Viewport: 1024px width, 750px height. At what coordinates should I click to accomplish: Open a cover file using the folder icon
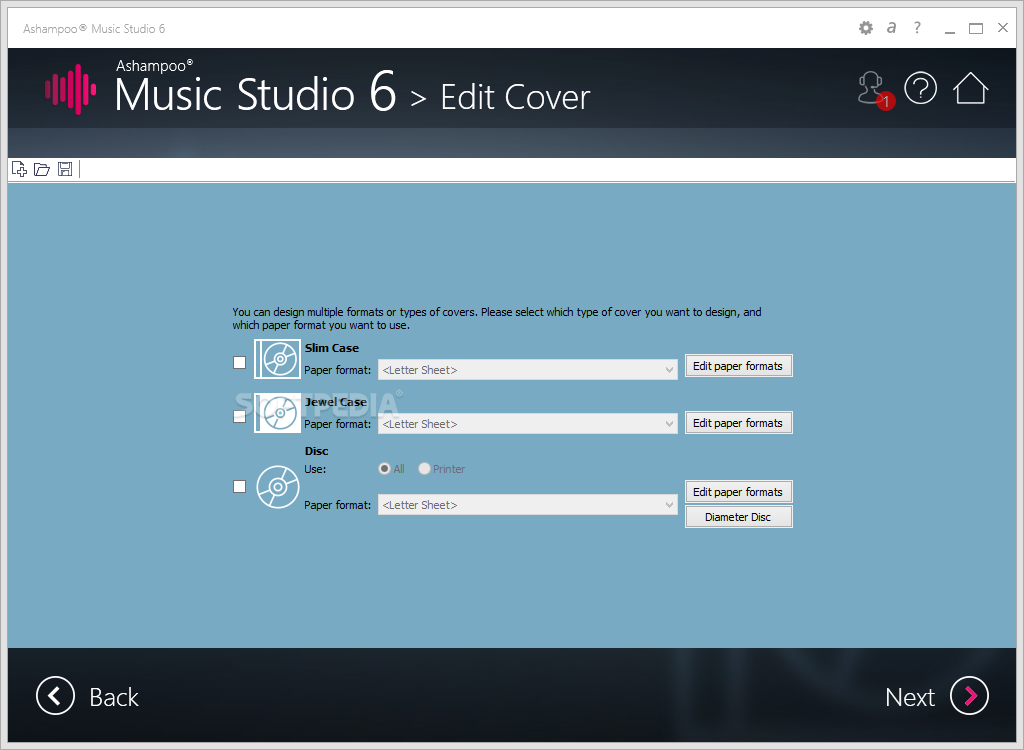[42, 169]
